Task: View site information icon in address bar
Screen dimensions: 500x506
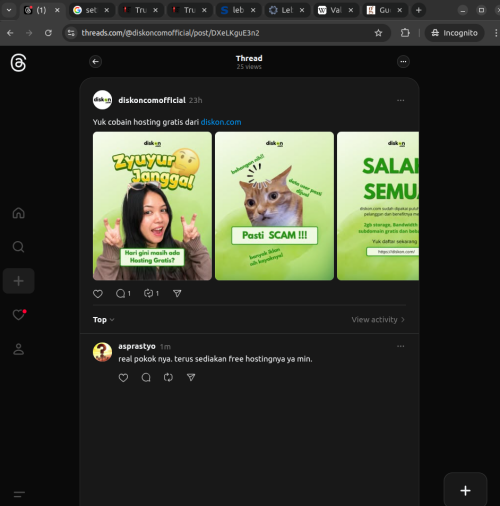Action: (71, 33)
